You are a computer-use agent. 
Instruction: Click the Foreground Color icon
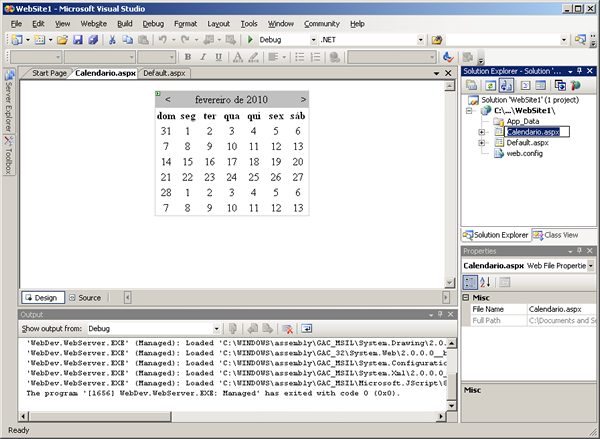tap(238, 57)
